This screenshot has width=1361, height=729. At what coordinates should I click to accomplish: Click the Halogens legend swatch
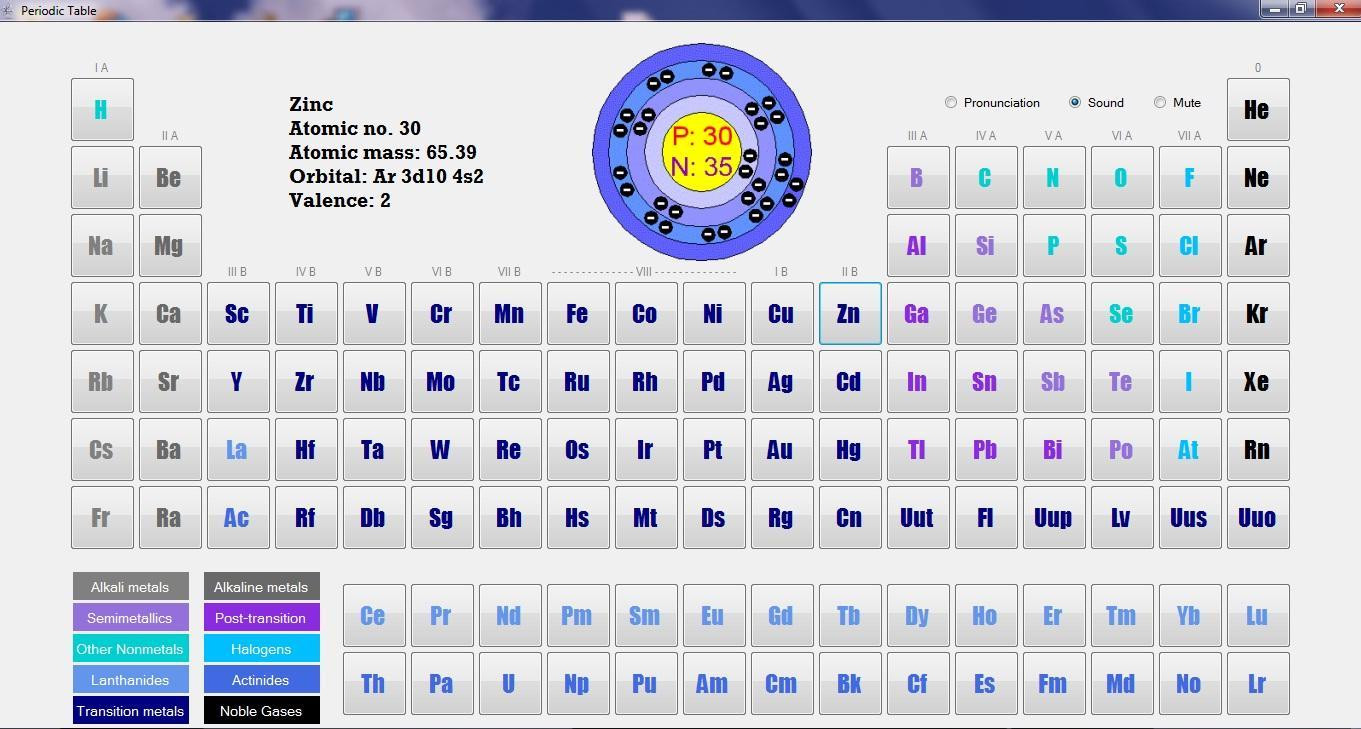tap(261, 649)
